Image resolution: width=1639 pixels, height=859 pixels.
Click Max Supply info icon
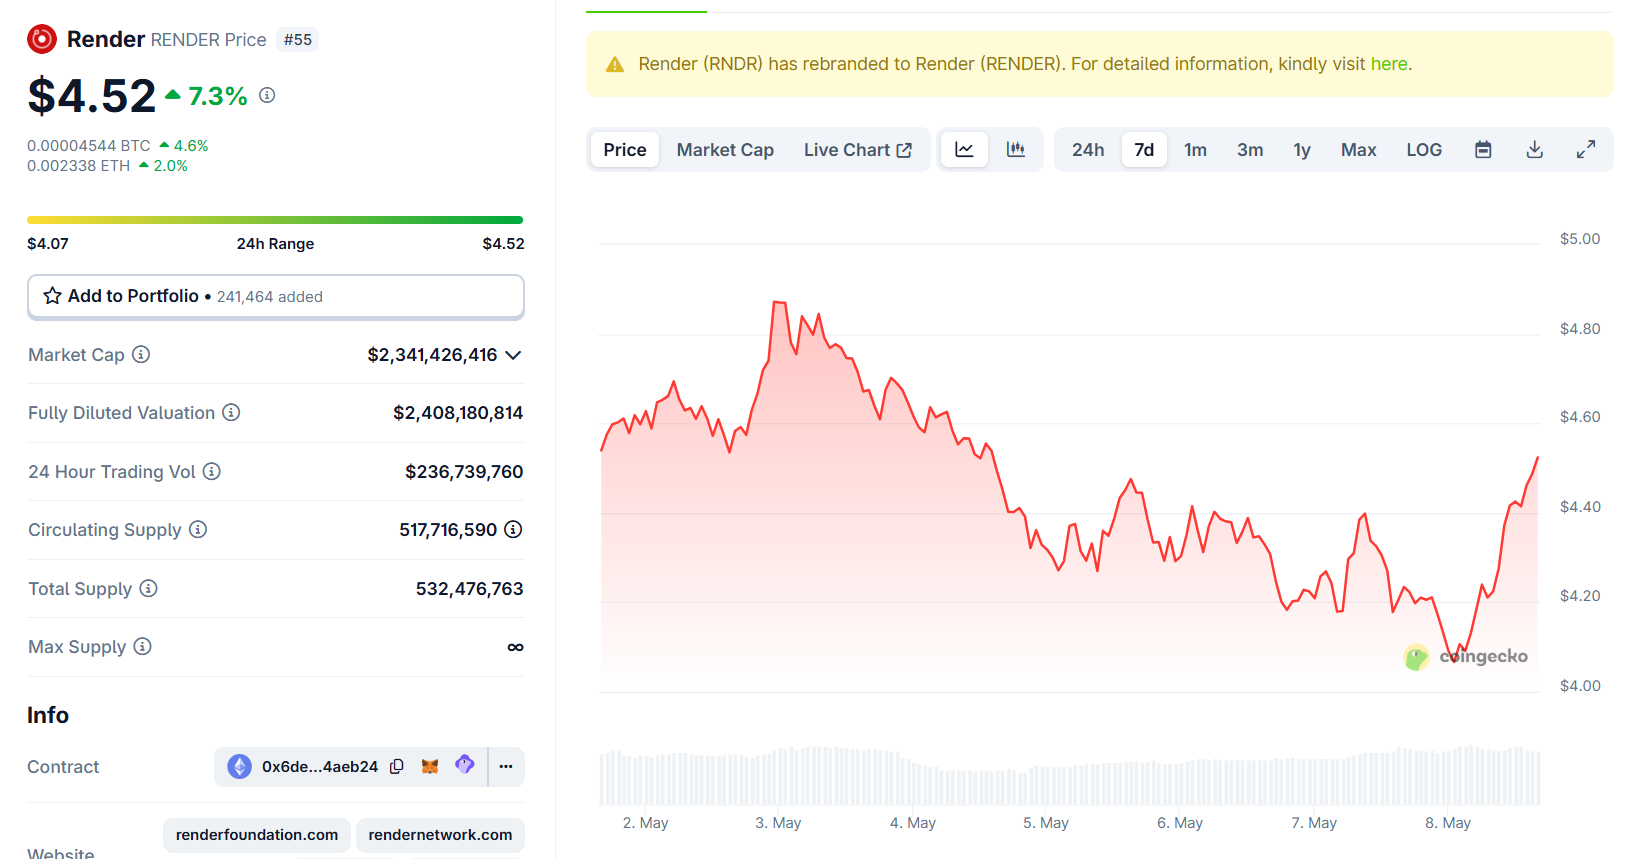pyautogui.click(x=143, y=646)
